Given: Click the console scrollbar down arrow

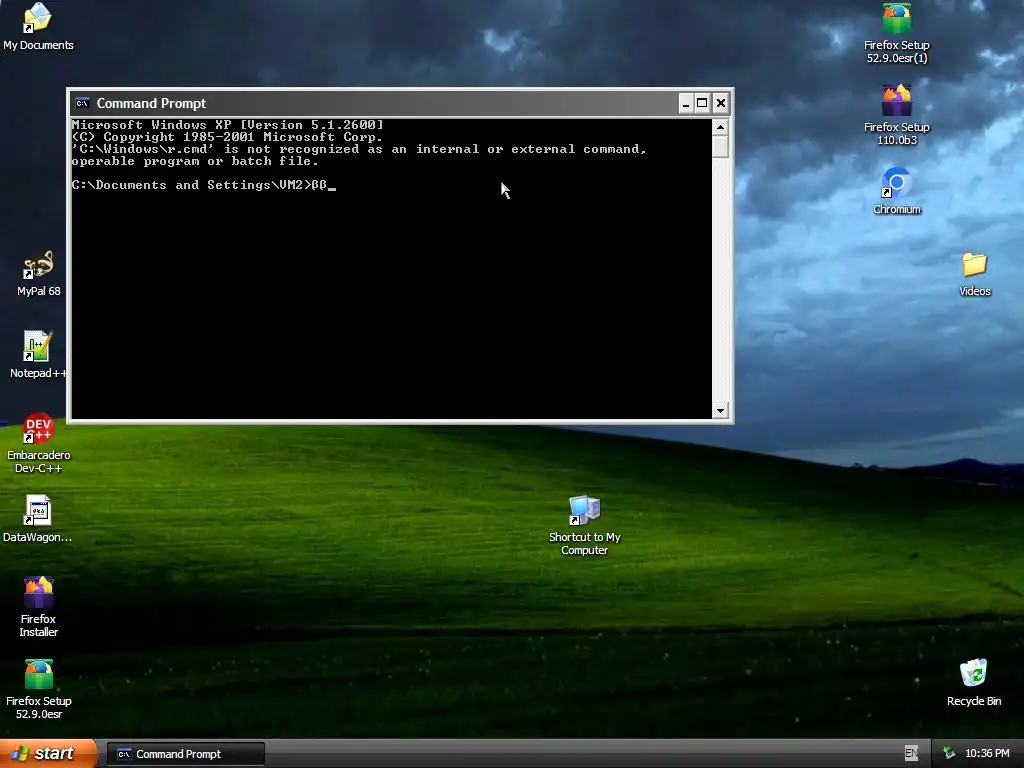Looking at the screenshot, I should 720,411.
